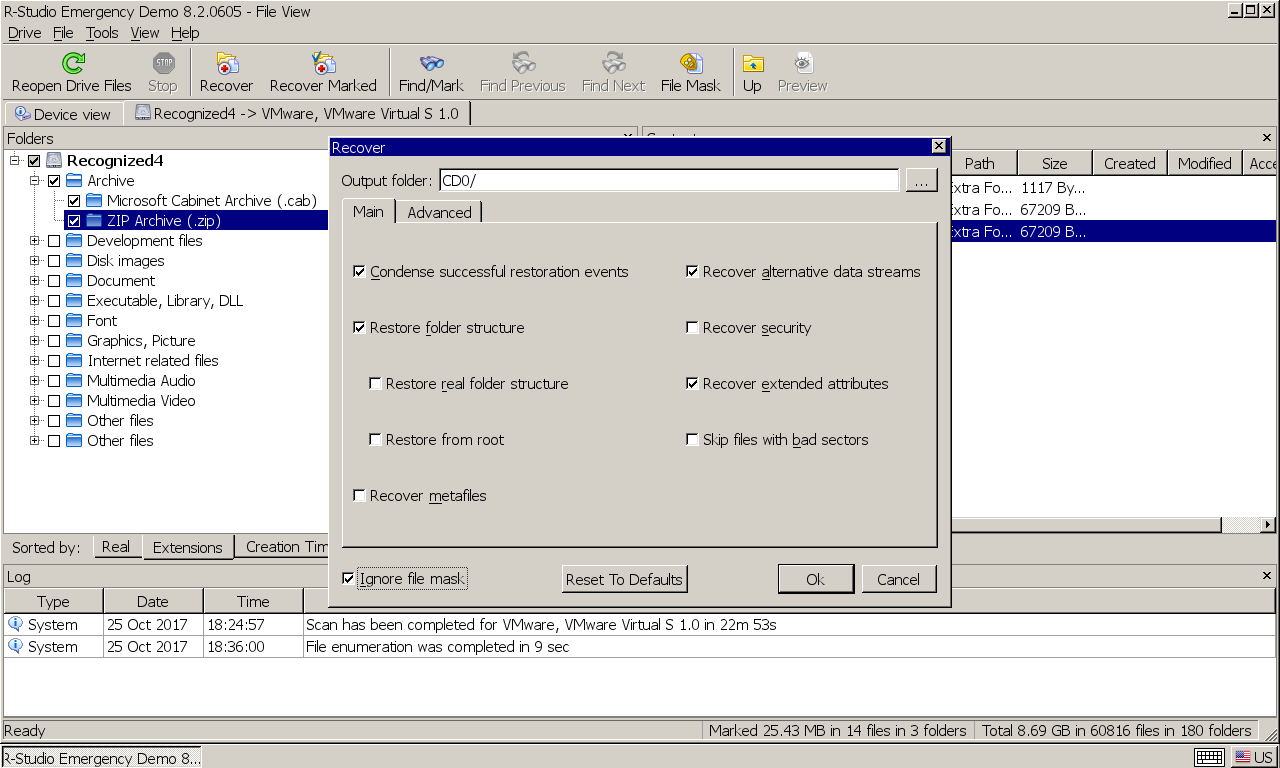Open the Drive menu

click(x=24, y=33)
